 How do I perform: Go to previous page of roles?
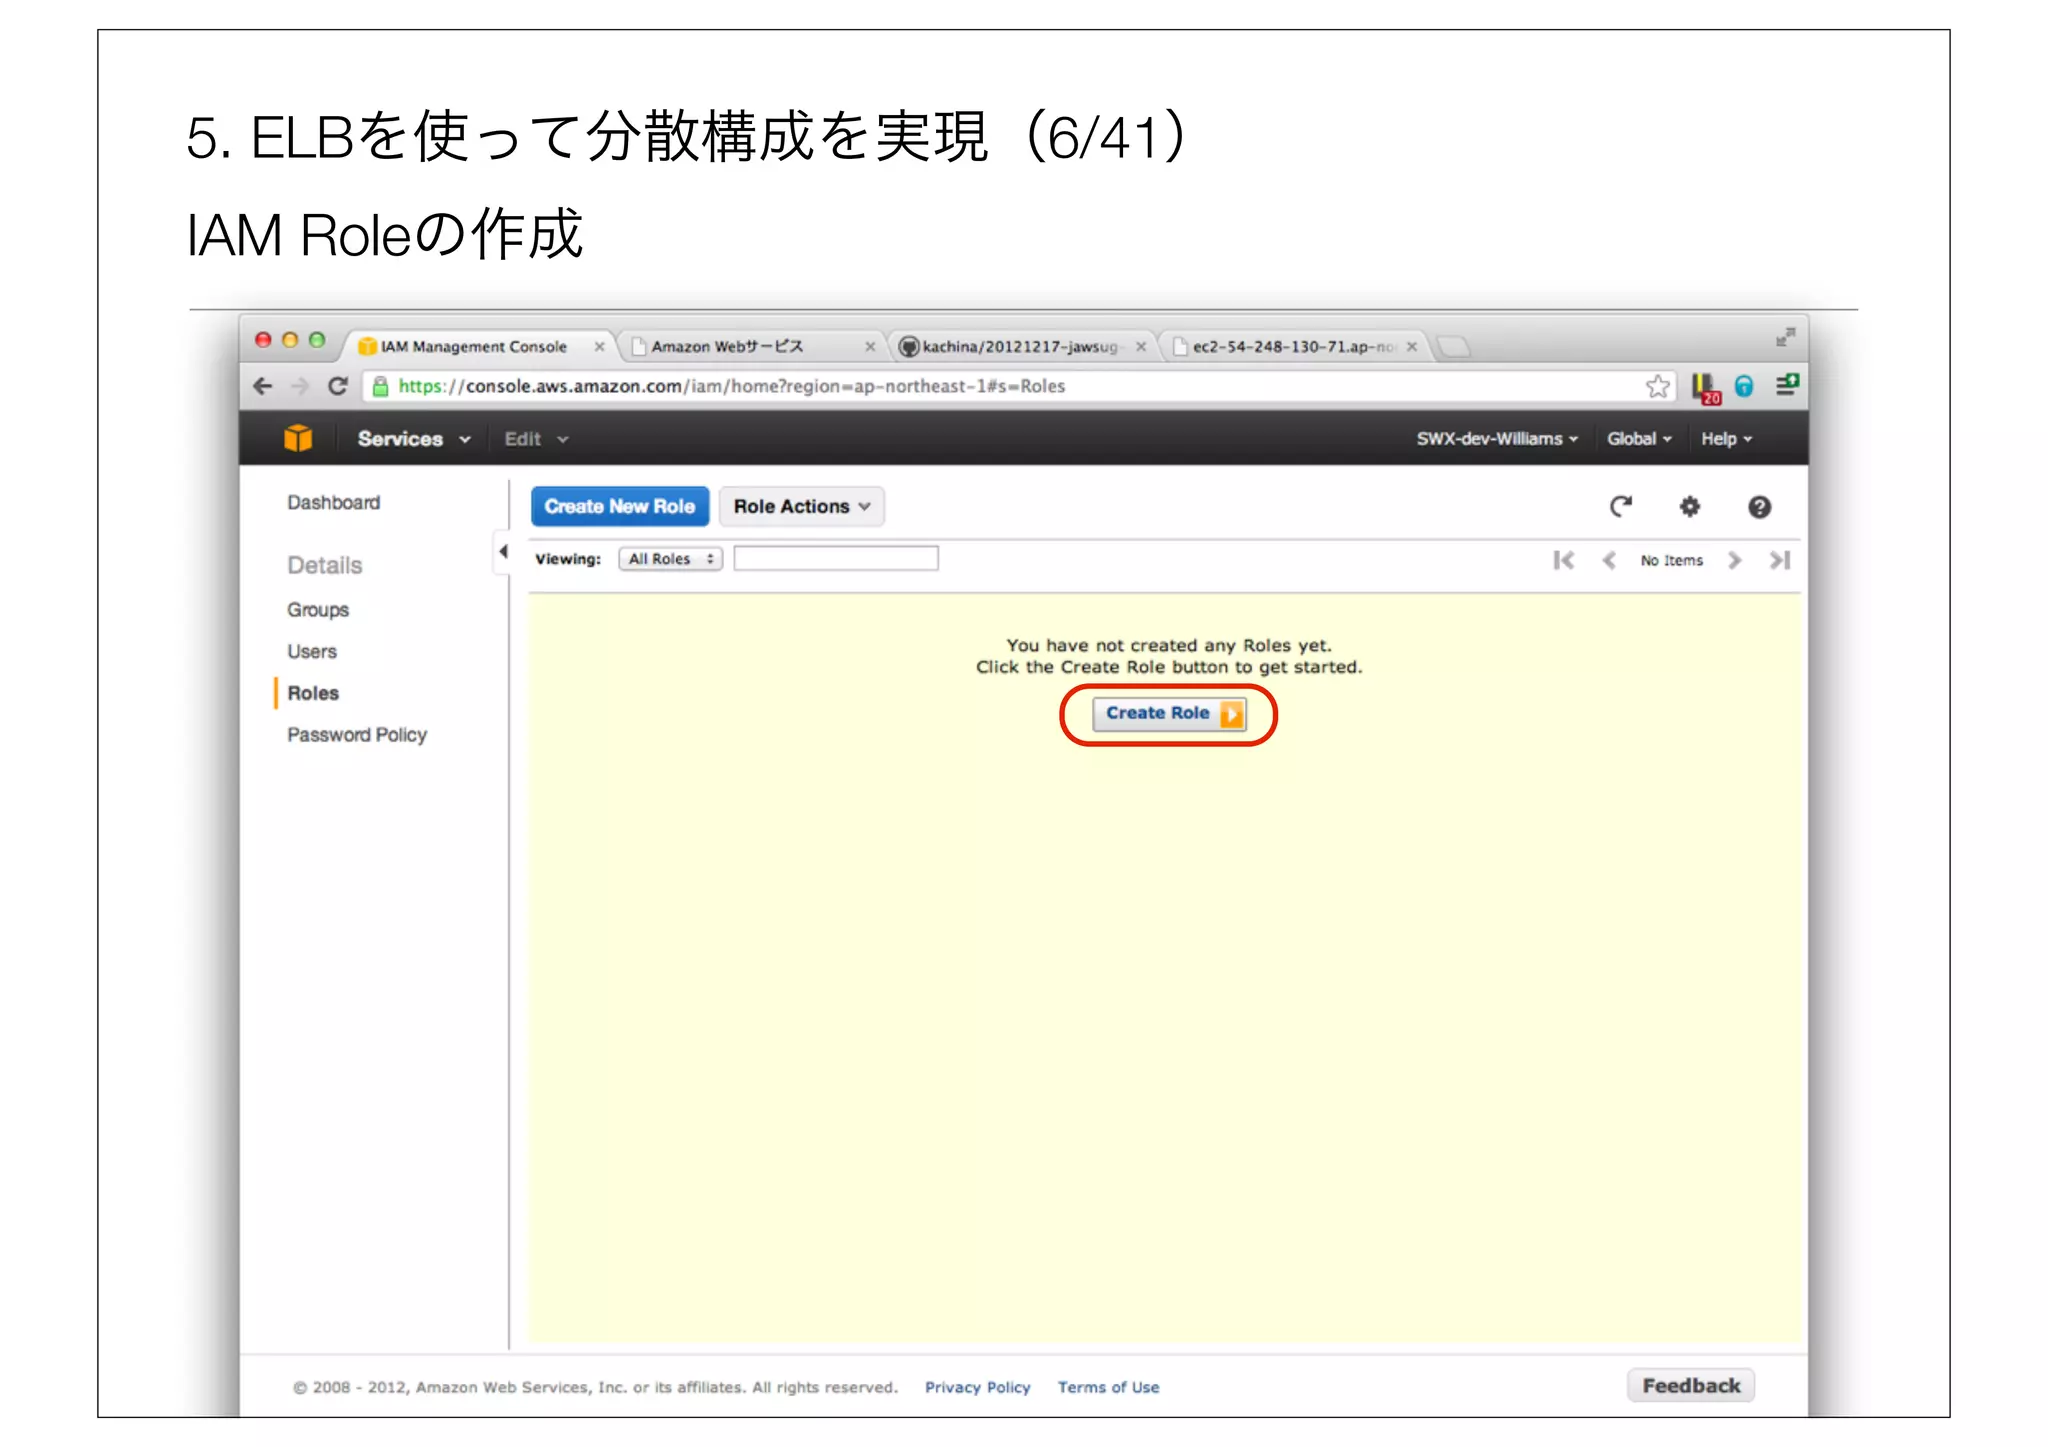[1609, 561]
